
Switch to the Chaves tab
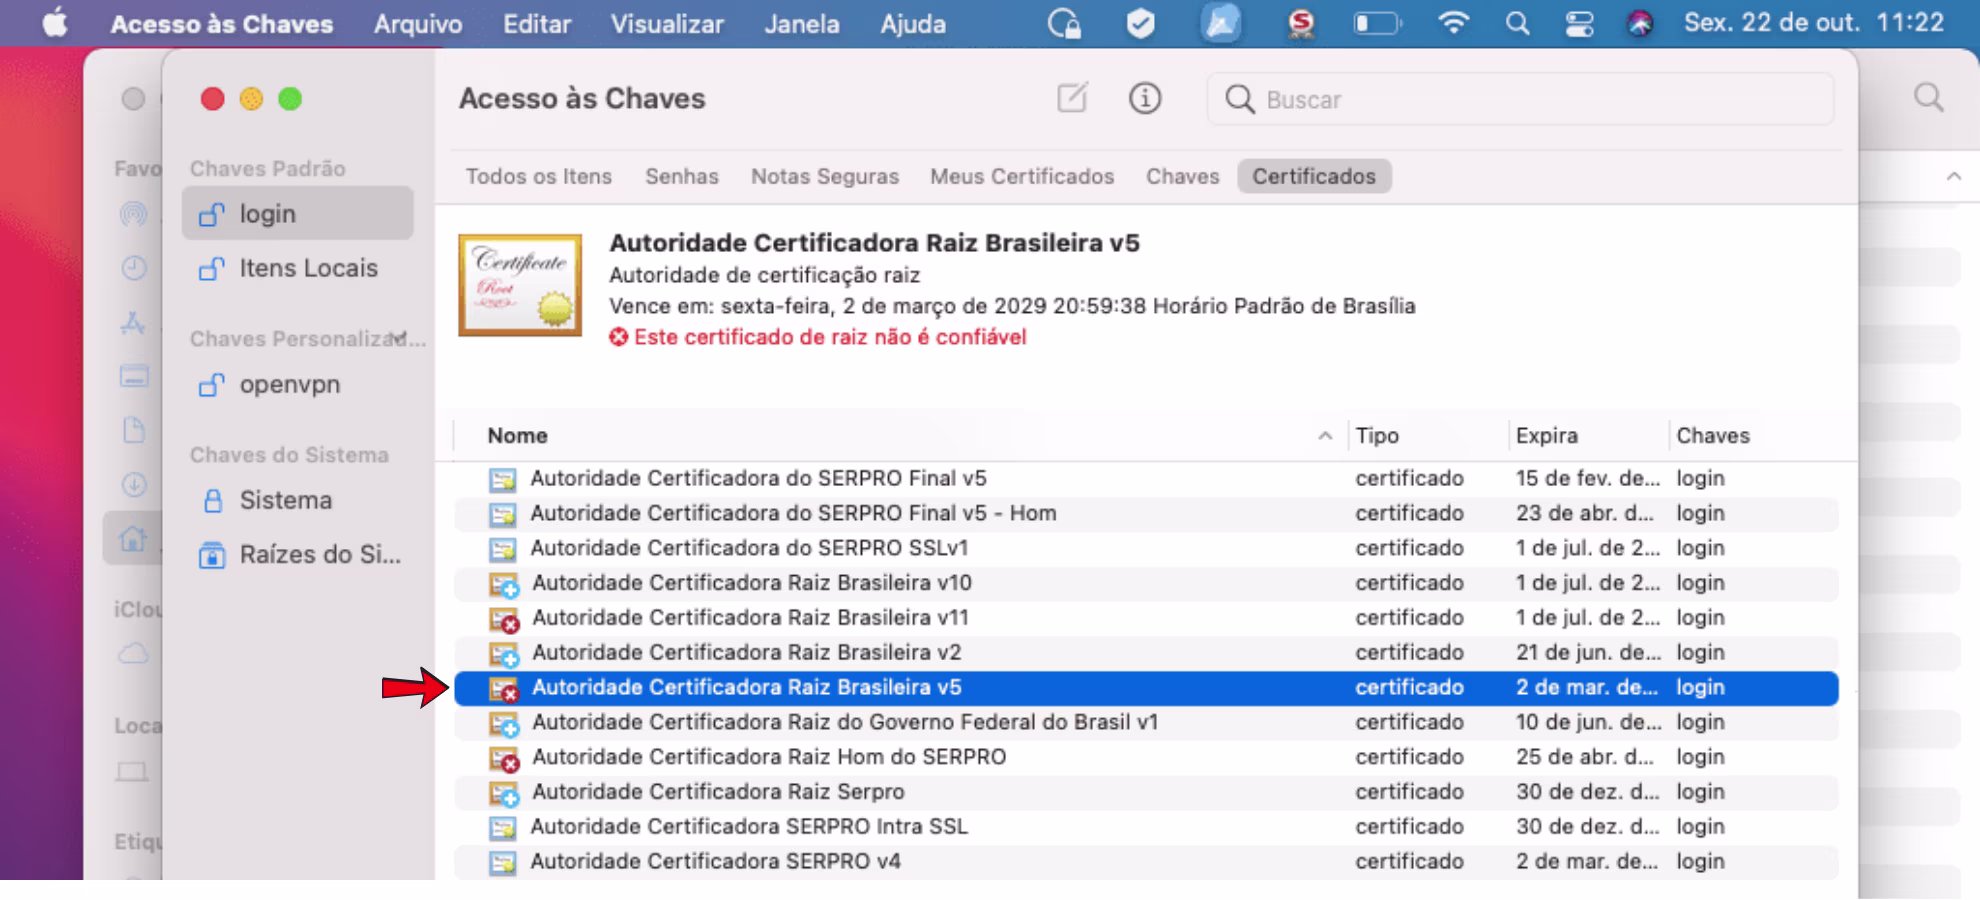(x=1183, y=176)
